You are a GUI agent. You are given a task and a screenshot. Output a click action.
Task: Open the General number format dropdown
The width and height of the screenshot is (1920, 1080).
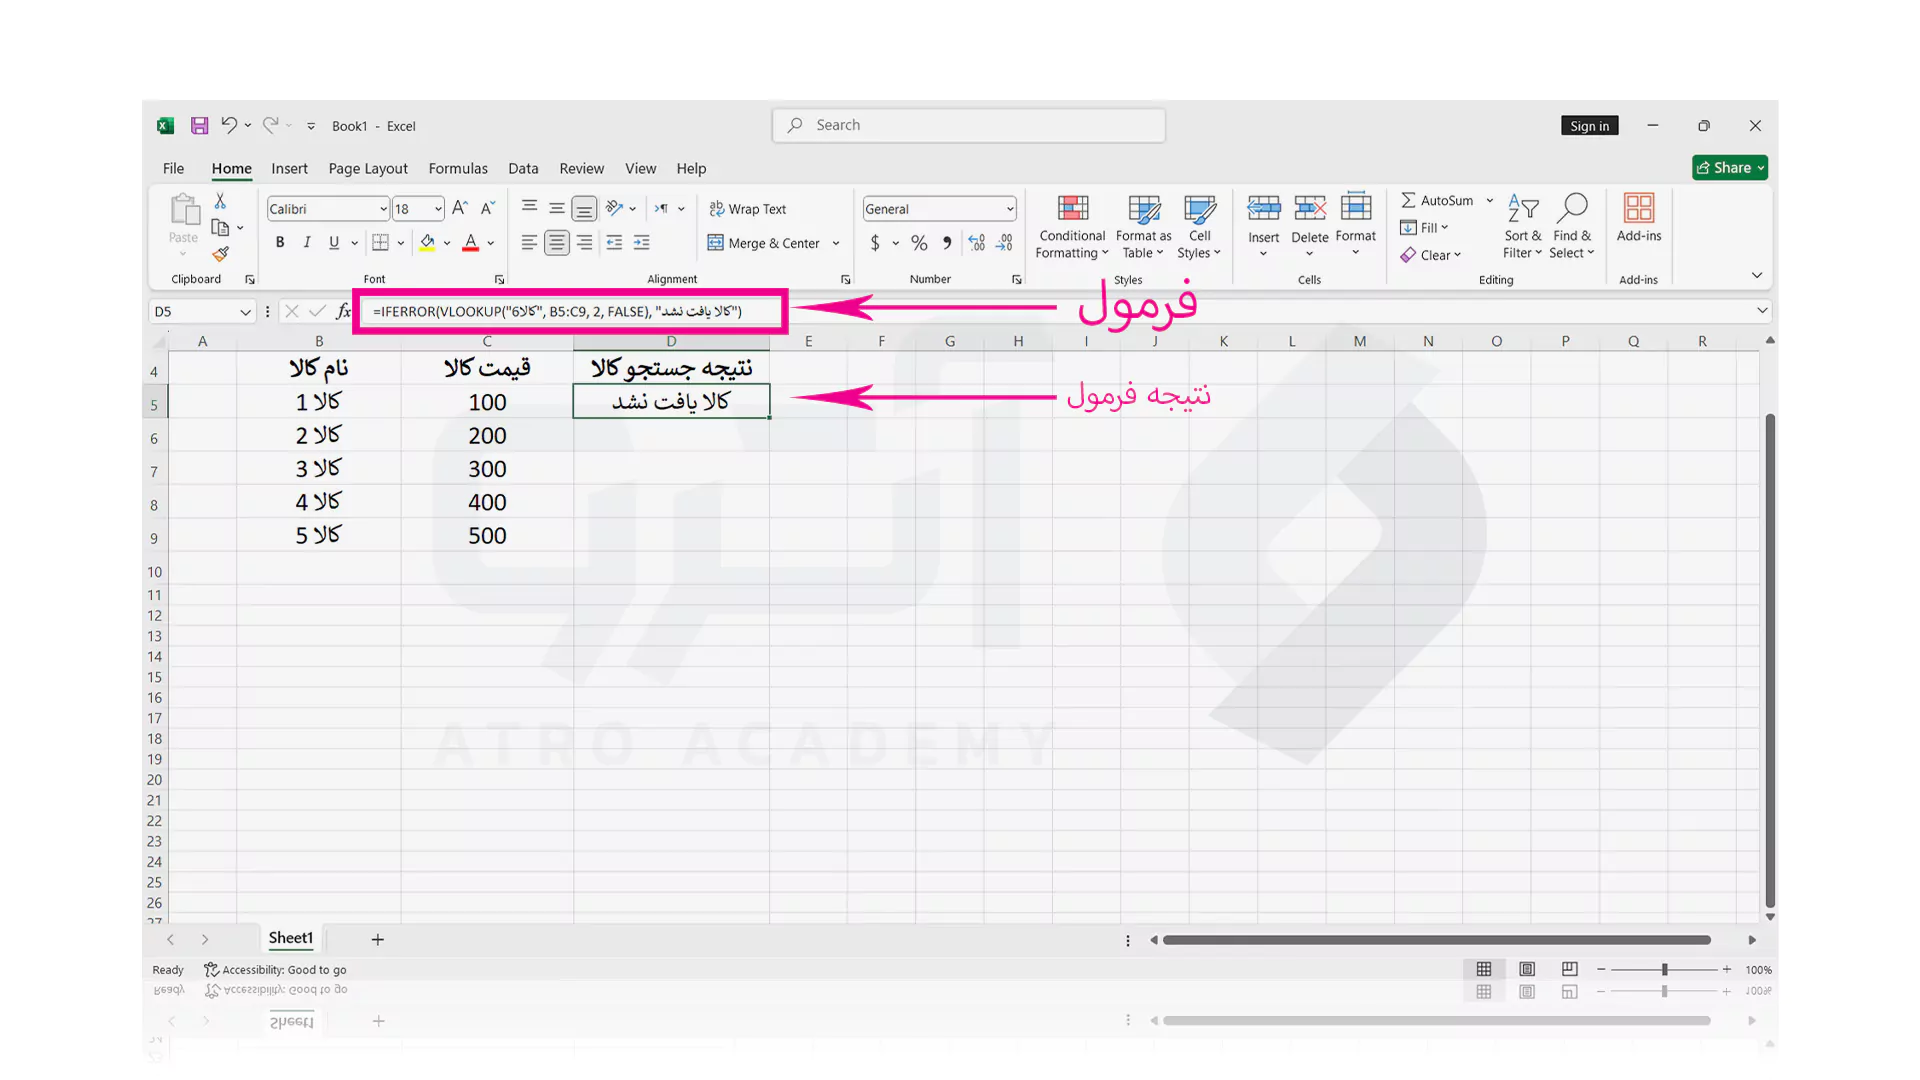click(1010, 209)
